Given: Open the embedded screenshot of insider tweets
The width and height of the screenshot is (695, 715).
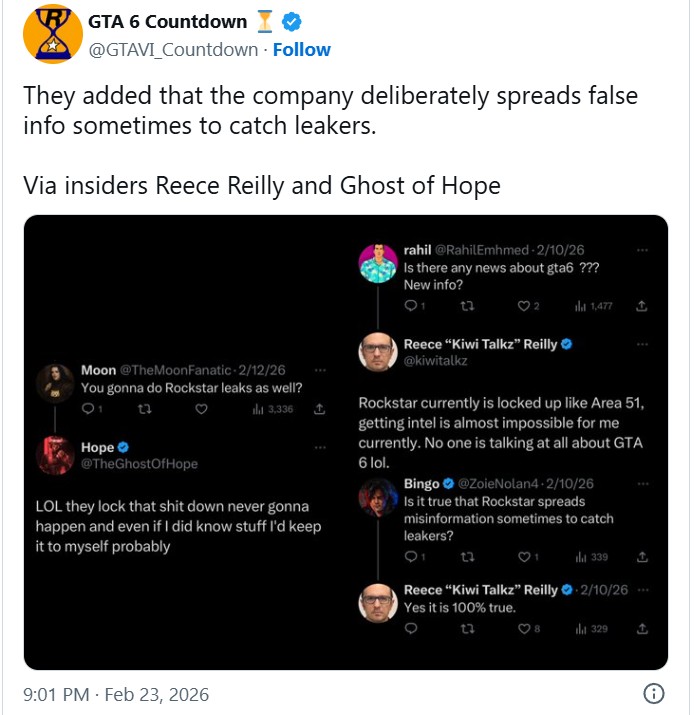Looking at the screenshot, I should 346,442.
